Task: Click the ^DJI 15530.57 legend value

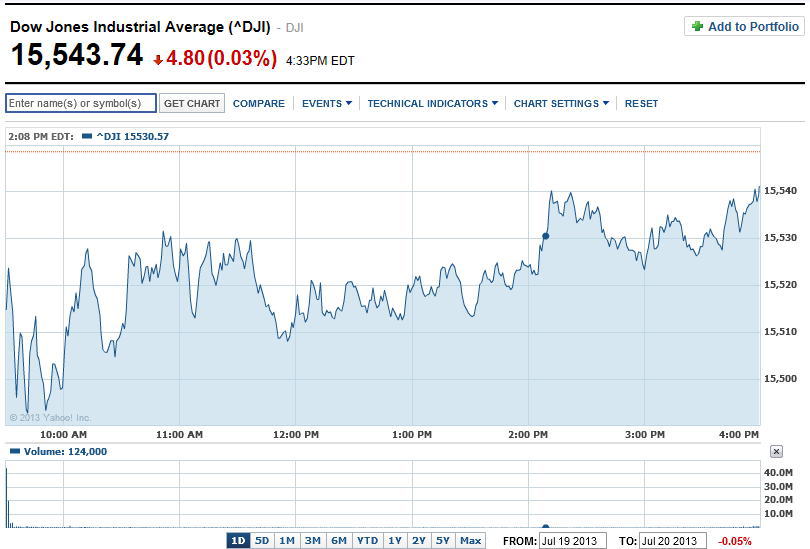Action: point(132,136)
